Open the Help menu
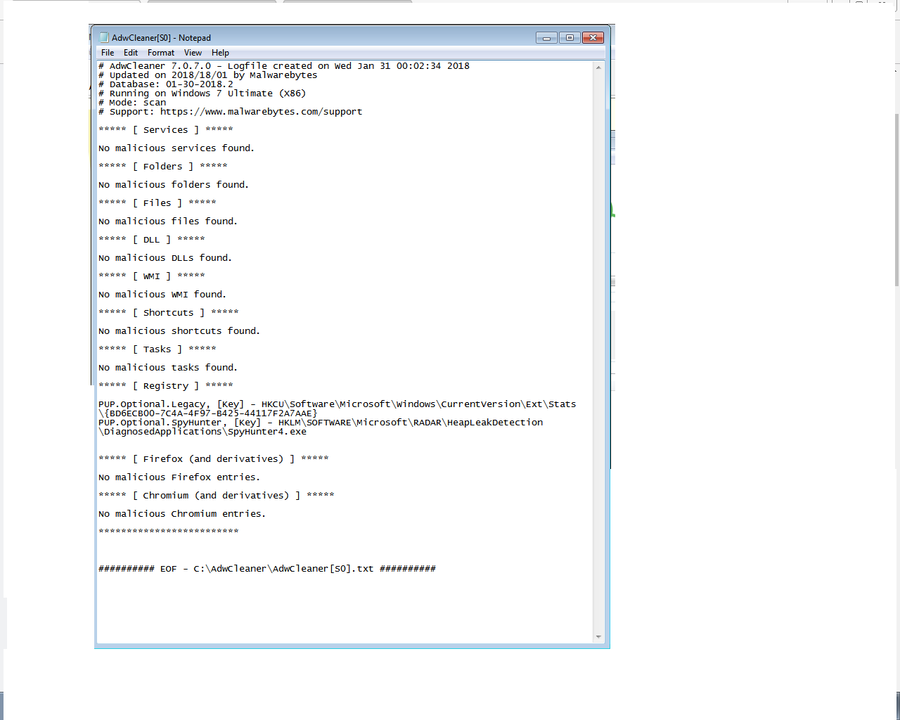 (x=220, y=53)
